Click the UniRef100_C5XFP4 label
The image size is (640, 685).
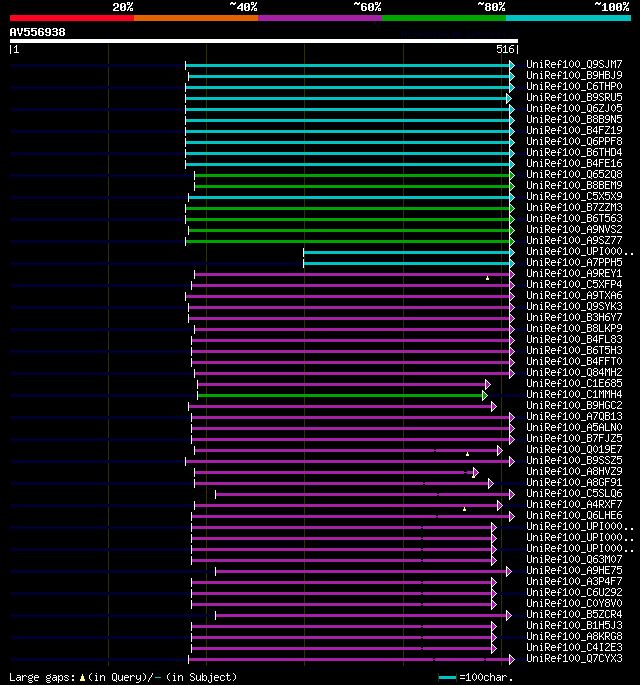tap(574, 284)
